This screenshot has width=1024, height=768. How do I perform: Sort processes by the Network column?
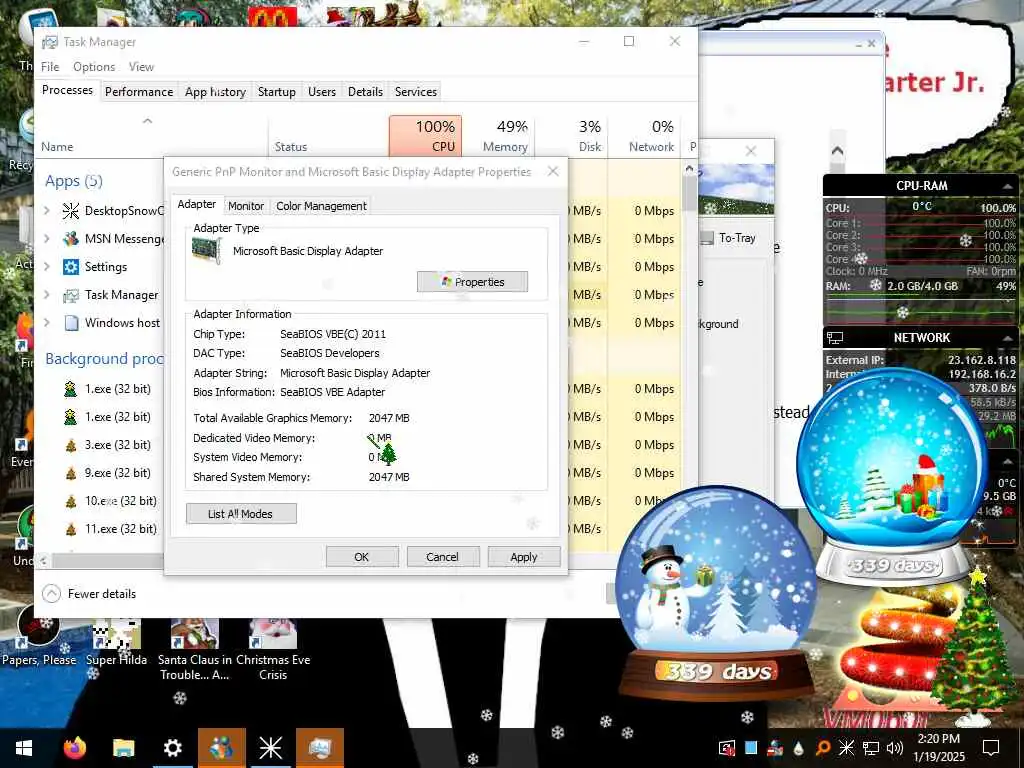[645, 136]
